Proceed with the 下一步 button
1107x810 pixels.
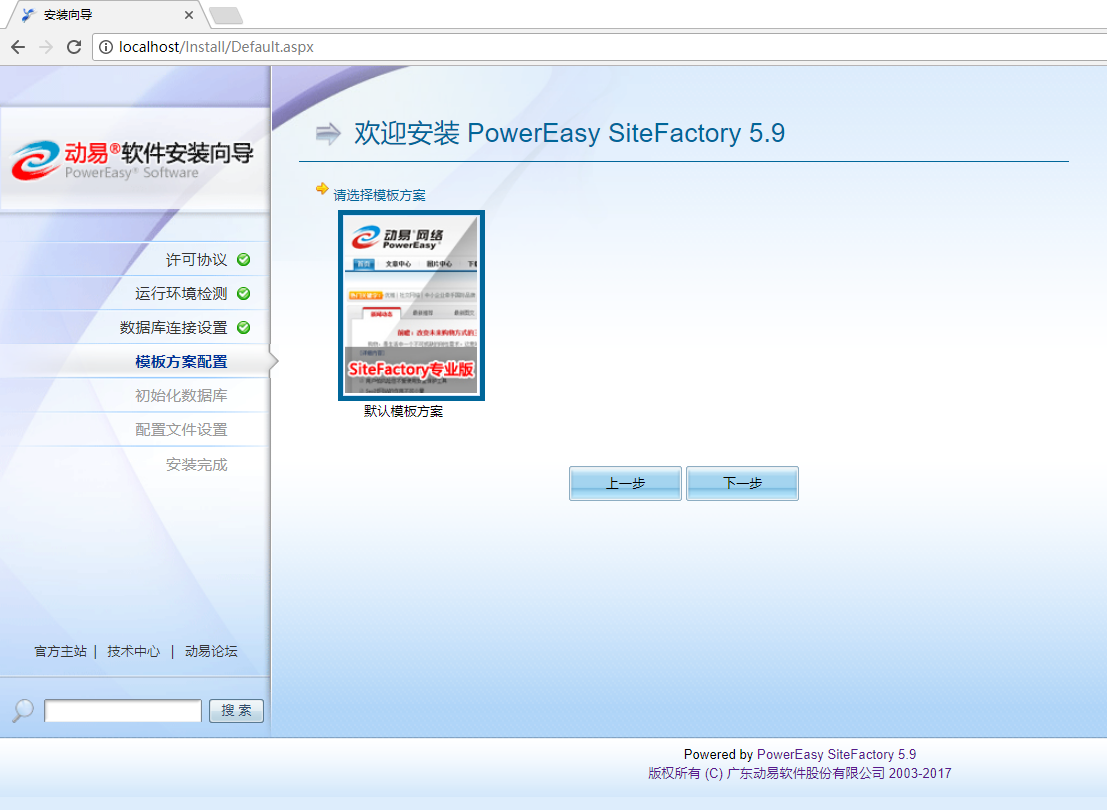click(x=742, y=483)
